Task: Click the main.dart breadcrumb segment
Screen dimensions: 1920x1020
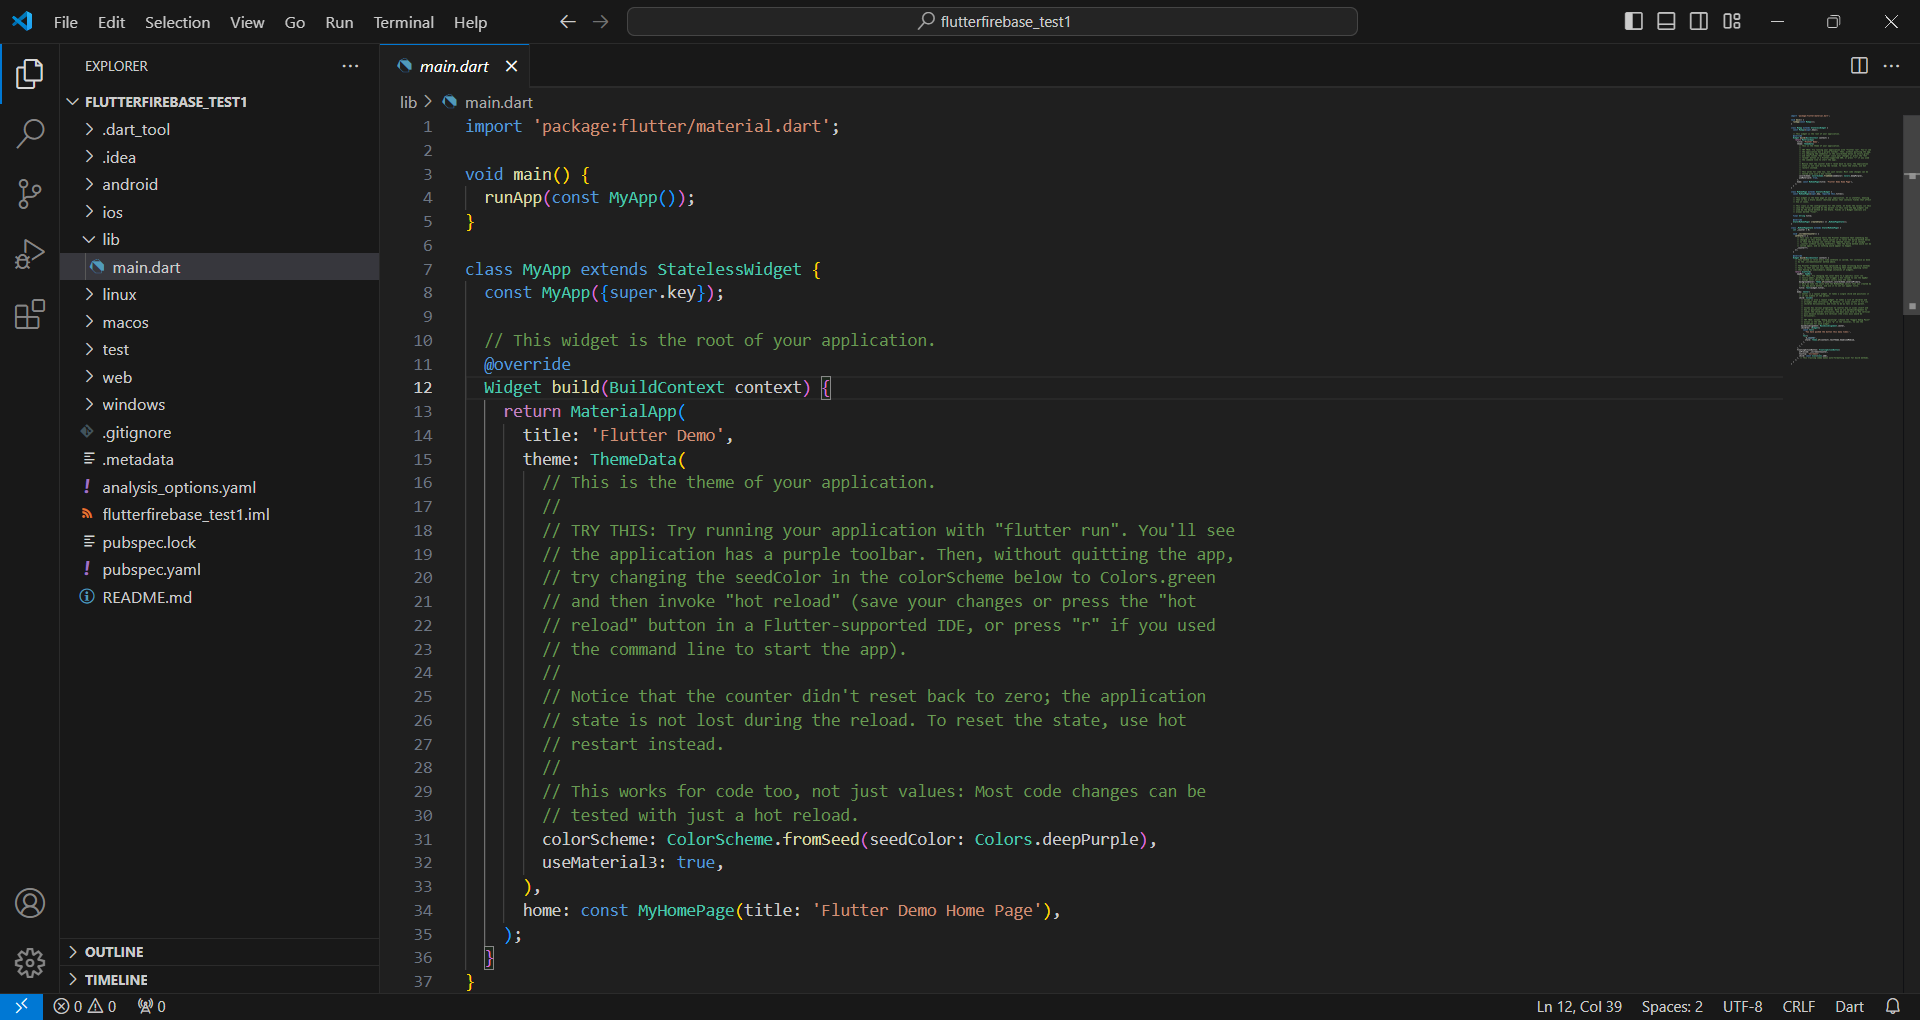Action: point(498,102)
